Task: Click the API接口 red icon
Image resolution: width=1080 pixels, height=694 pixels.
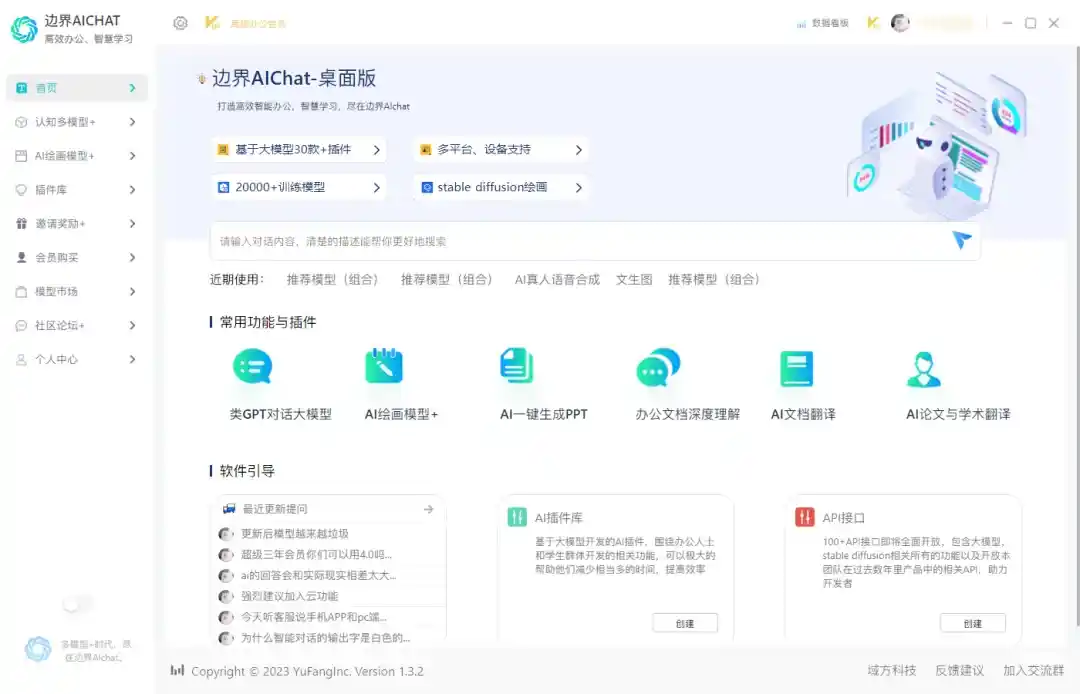Action: (x=804, y=517)
